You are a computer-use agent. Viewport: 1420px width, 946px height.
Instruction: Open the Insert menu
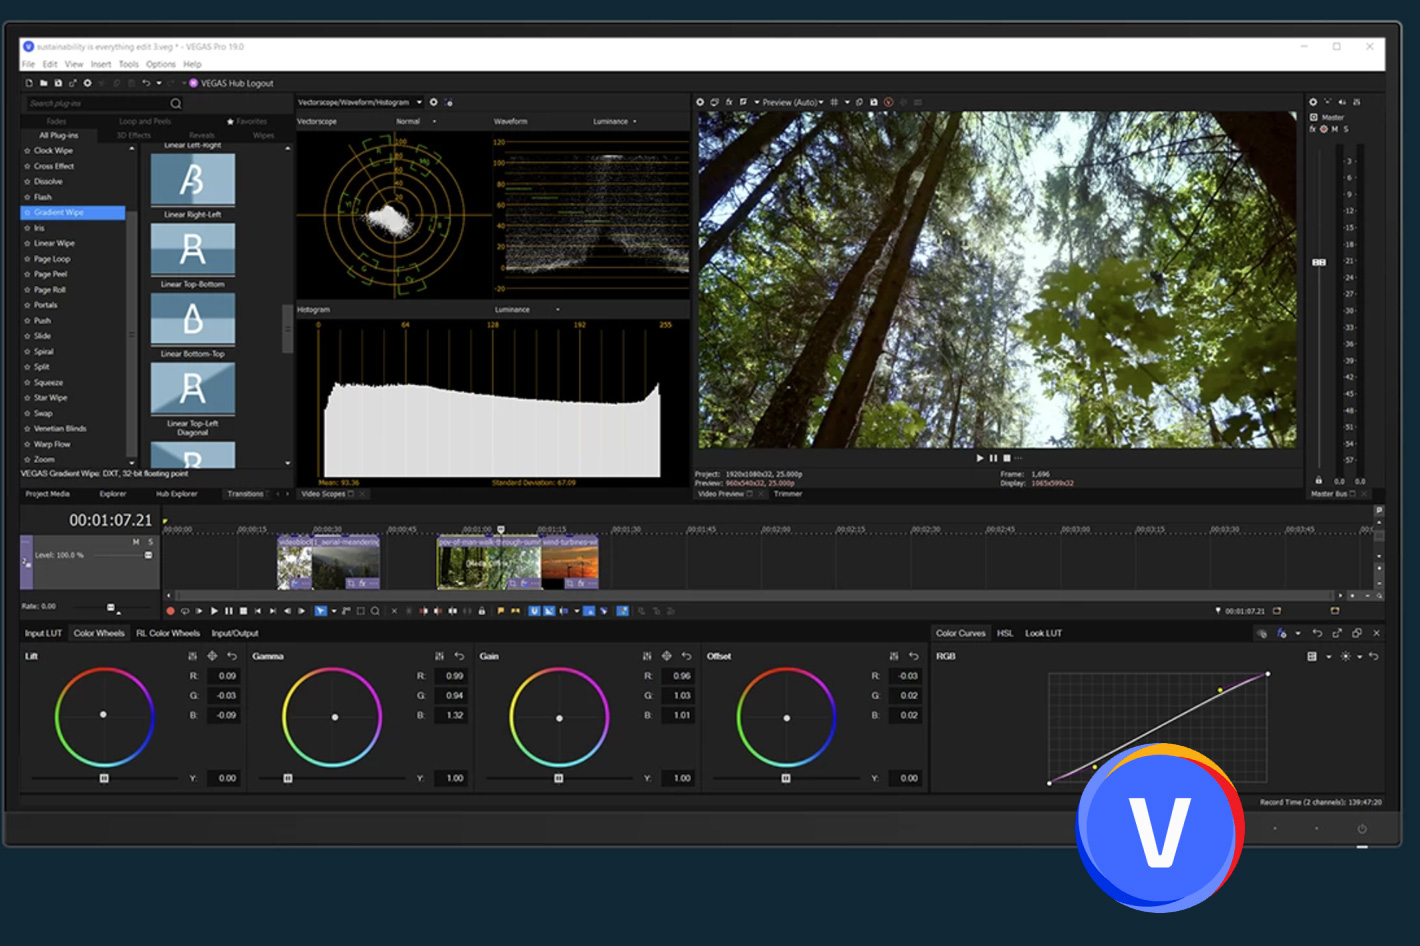point(101,64)
